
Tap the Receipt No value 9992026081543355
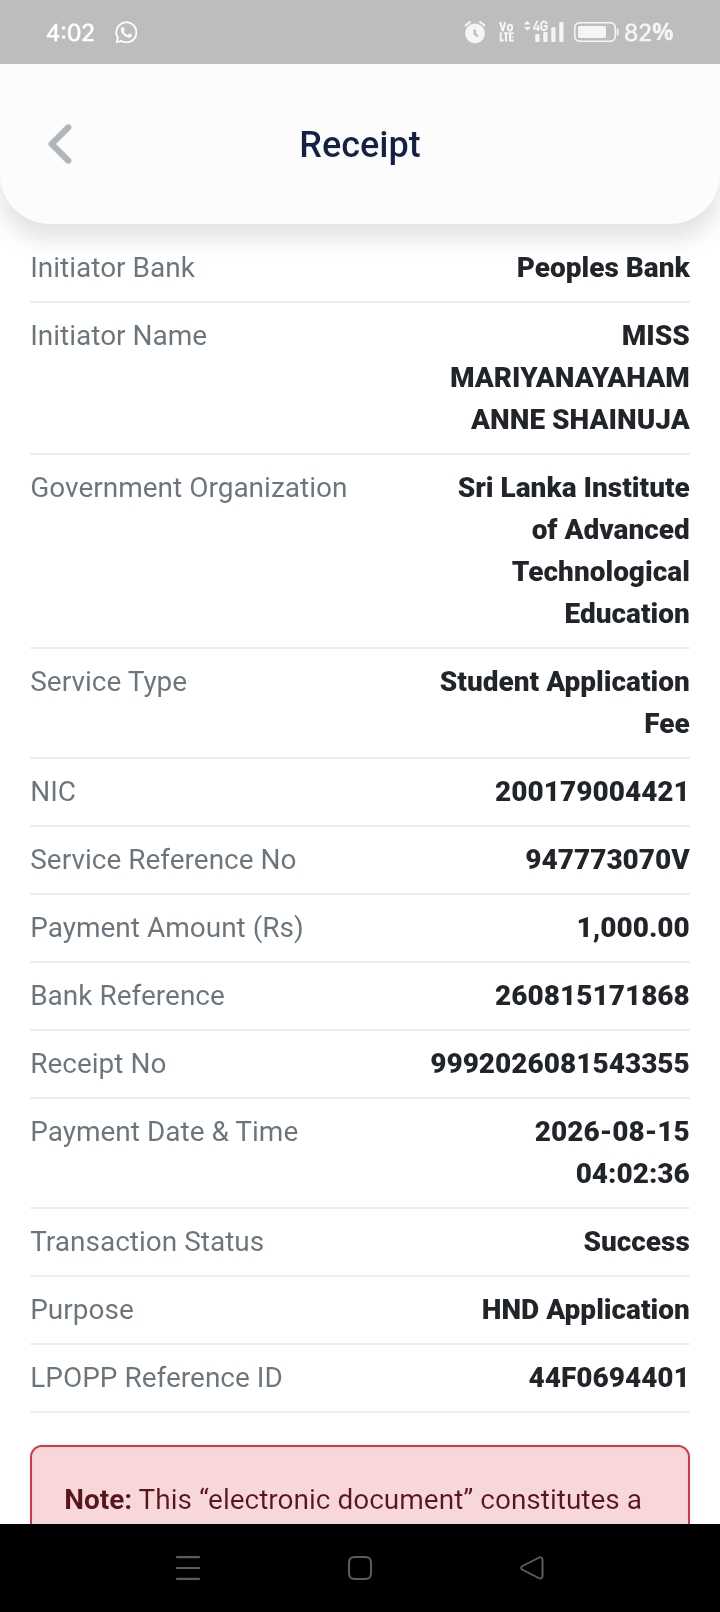(x=560, y=1063)
